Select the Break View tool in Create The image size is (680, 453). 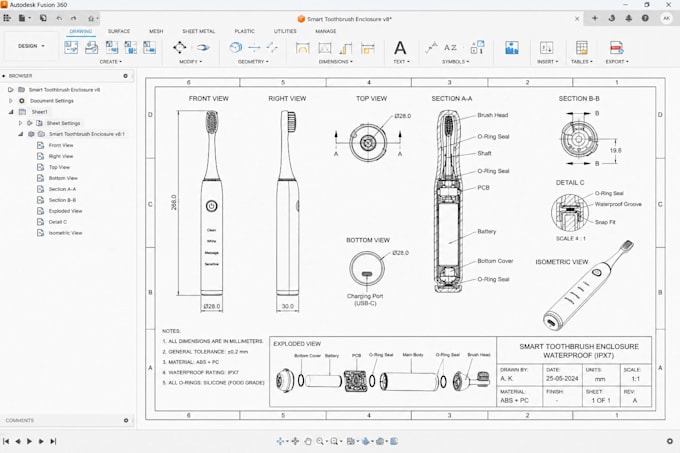tap(149, 47)
